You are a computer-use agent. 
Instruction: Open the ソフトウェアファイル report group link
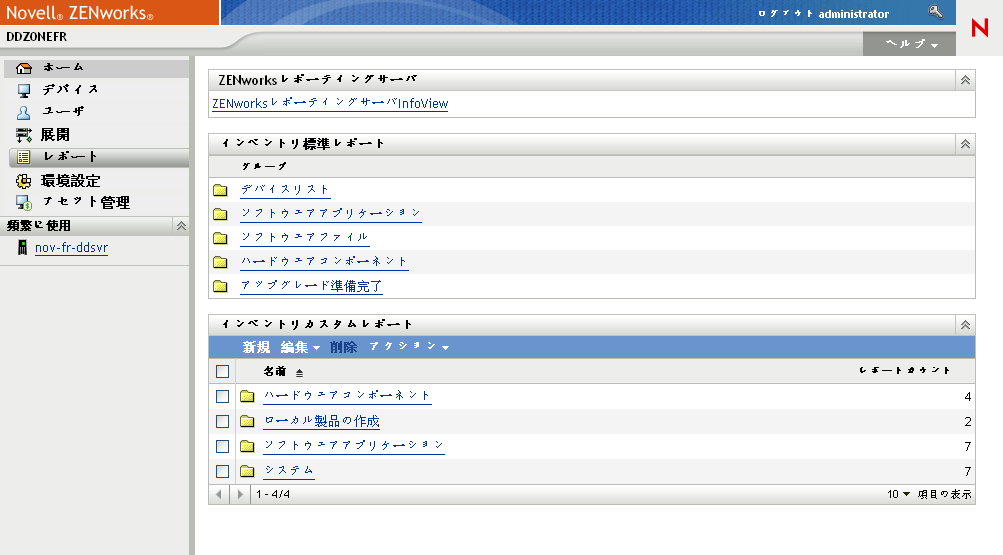304,237
